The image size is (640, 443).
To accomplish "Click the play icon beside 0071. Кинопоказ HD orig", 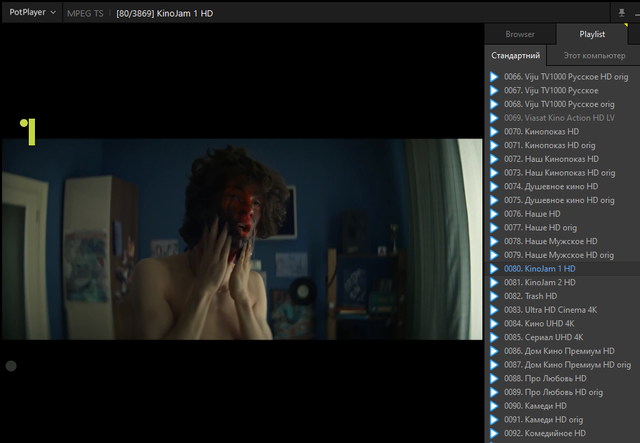I will [494, 145].
